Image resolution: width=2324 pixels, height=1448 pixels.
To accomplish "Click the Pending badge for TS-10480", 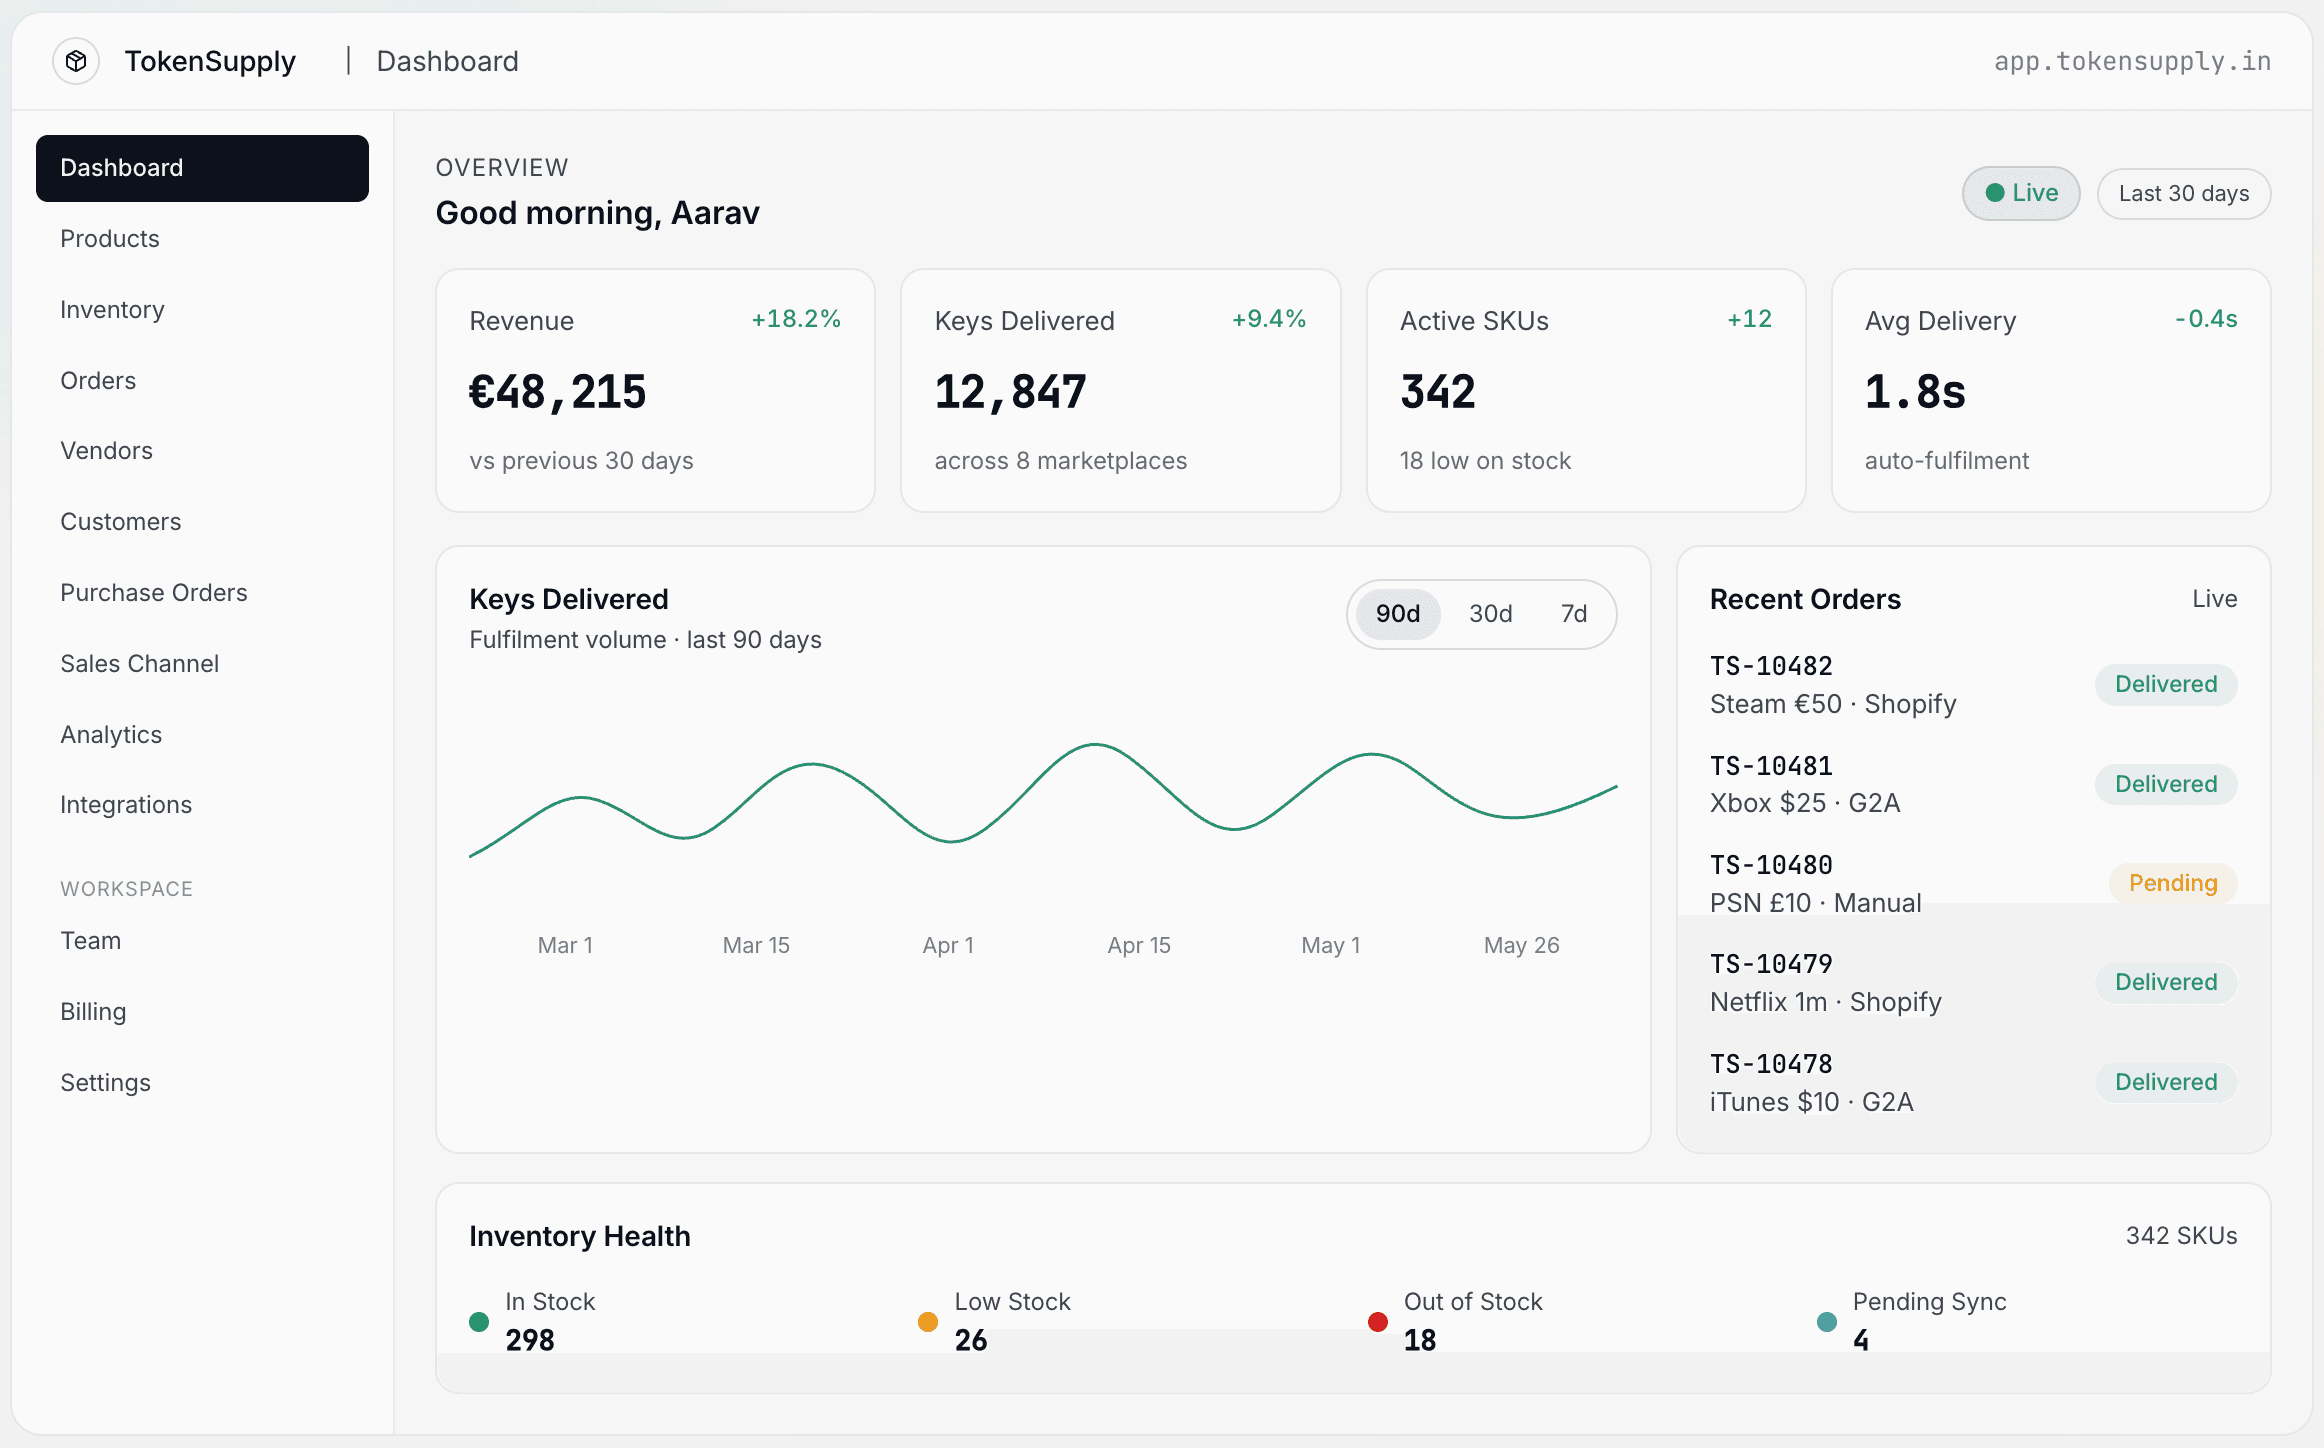I will [x=2173, y=883].
